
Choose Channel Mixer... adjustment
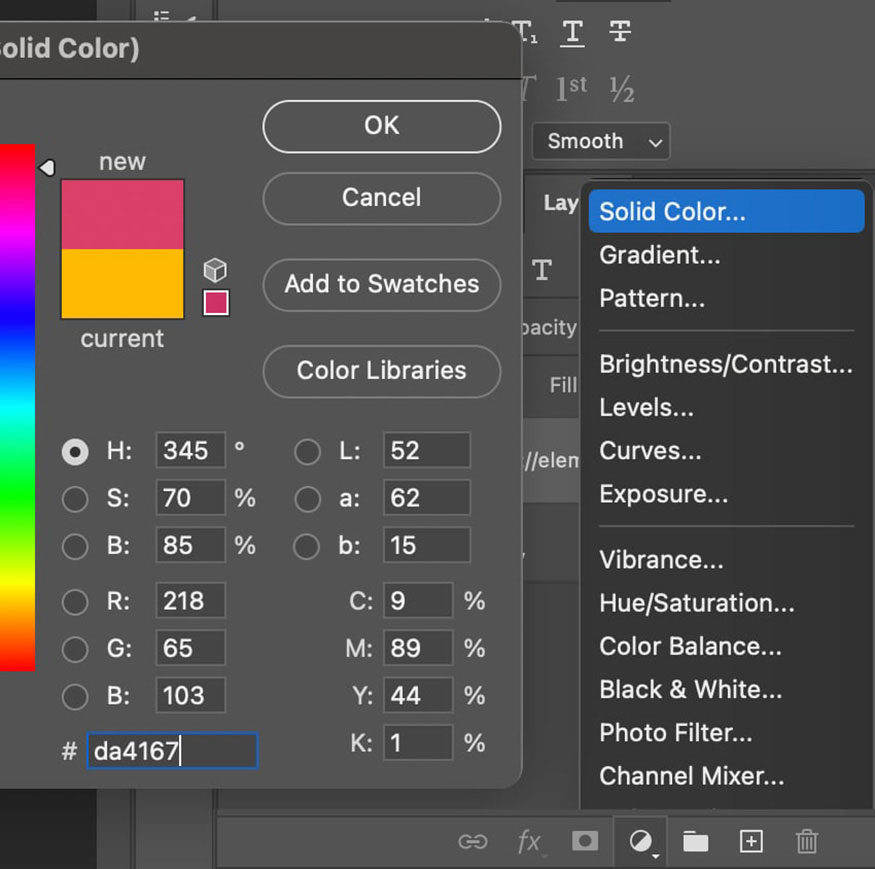click(x=726, y=776)
